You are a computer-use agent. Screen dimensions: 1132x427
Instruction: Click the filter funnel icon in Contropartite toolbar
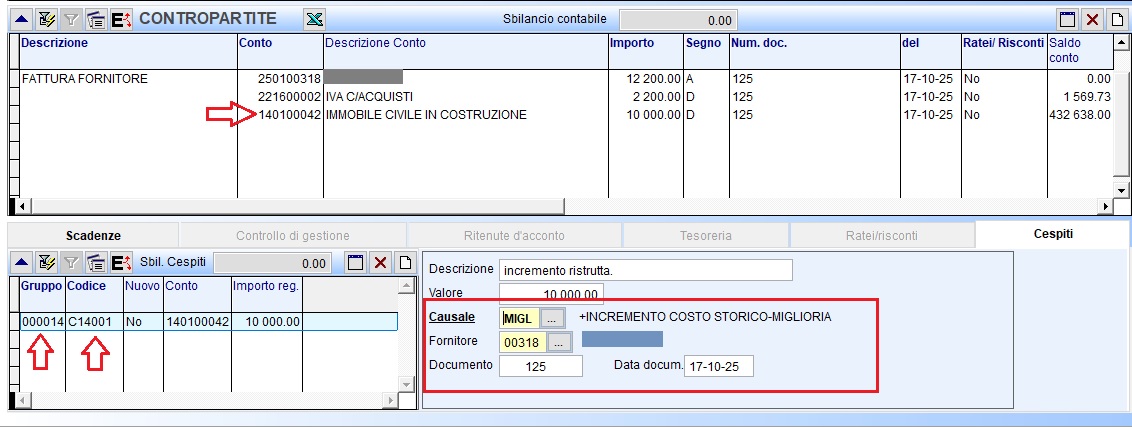(x=71, y=19)
